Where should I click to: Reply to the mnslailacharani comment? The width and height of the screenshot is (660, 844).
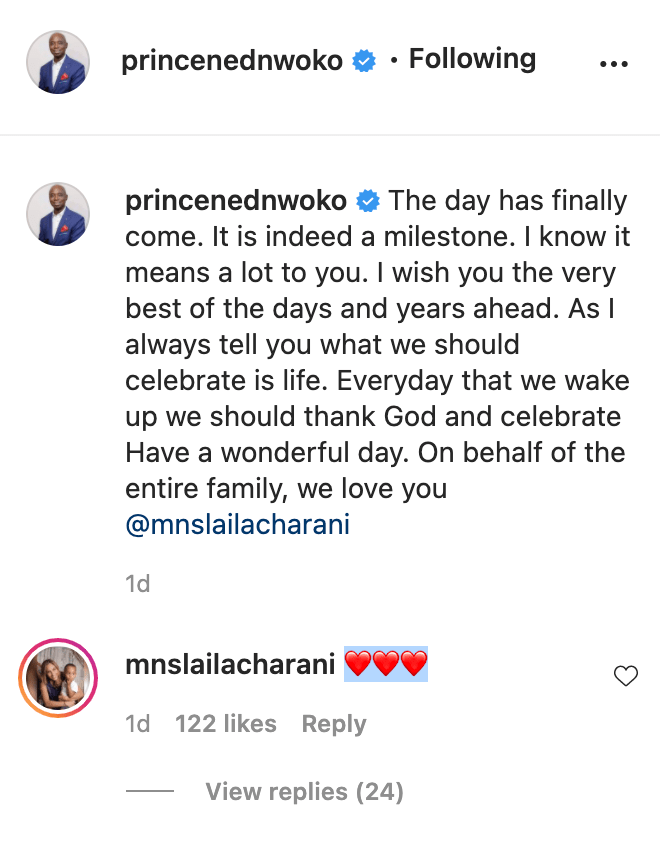334,724
